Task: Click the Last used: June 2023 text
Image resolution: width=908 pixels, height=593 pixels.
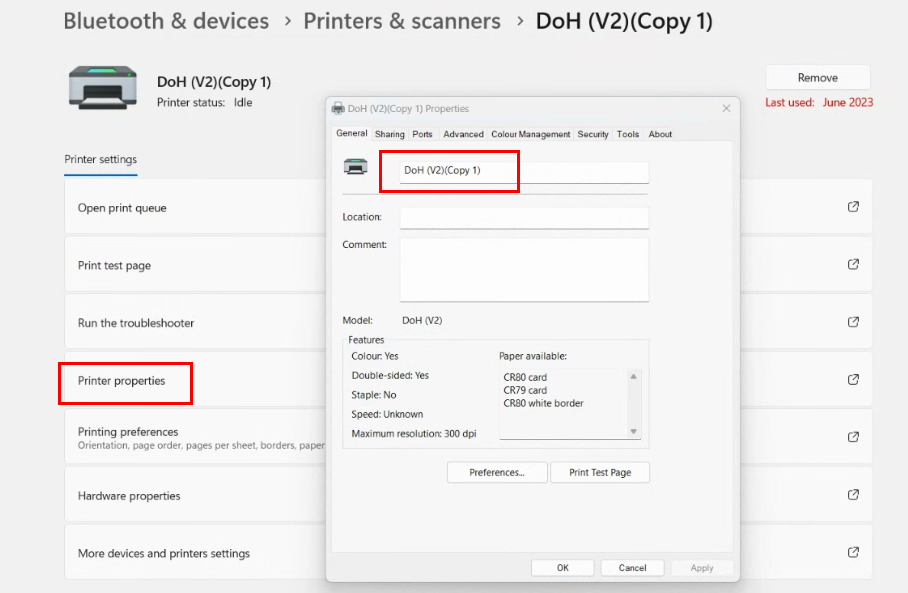Action: pos(819,103)
